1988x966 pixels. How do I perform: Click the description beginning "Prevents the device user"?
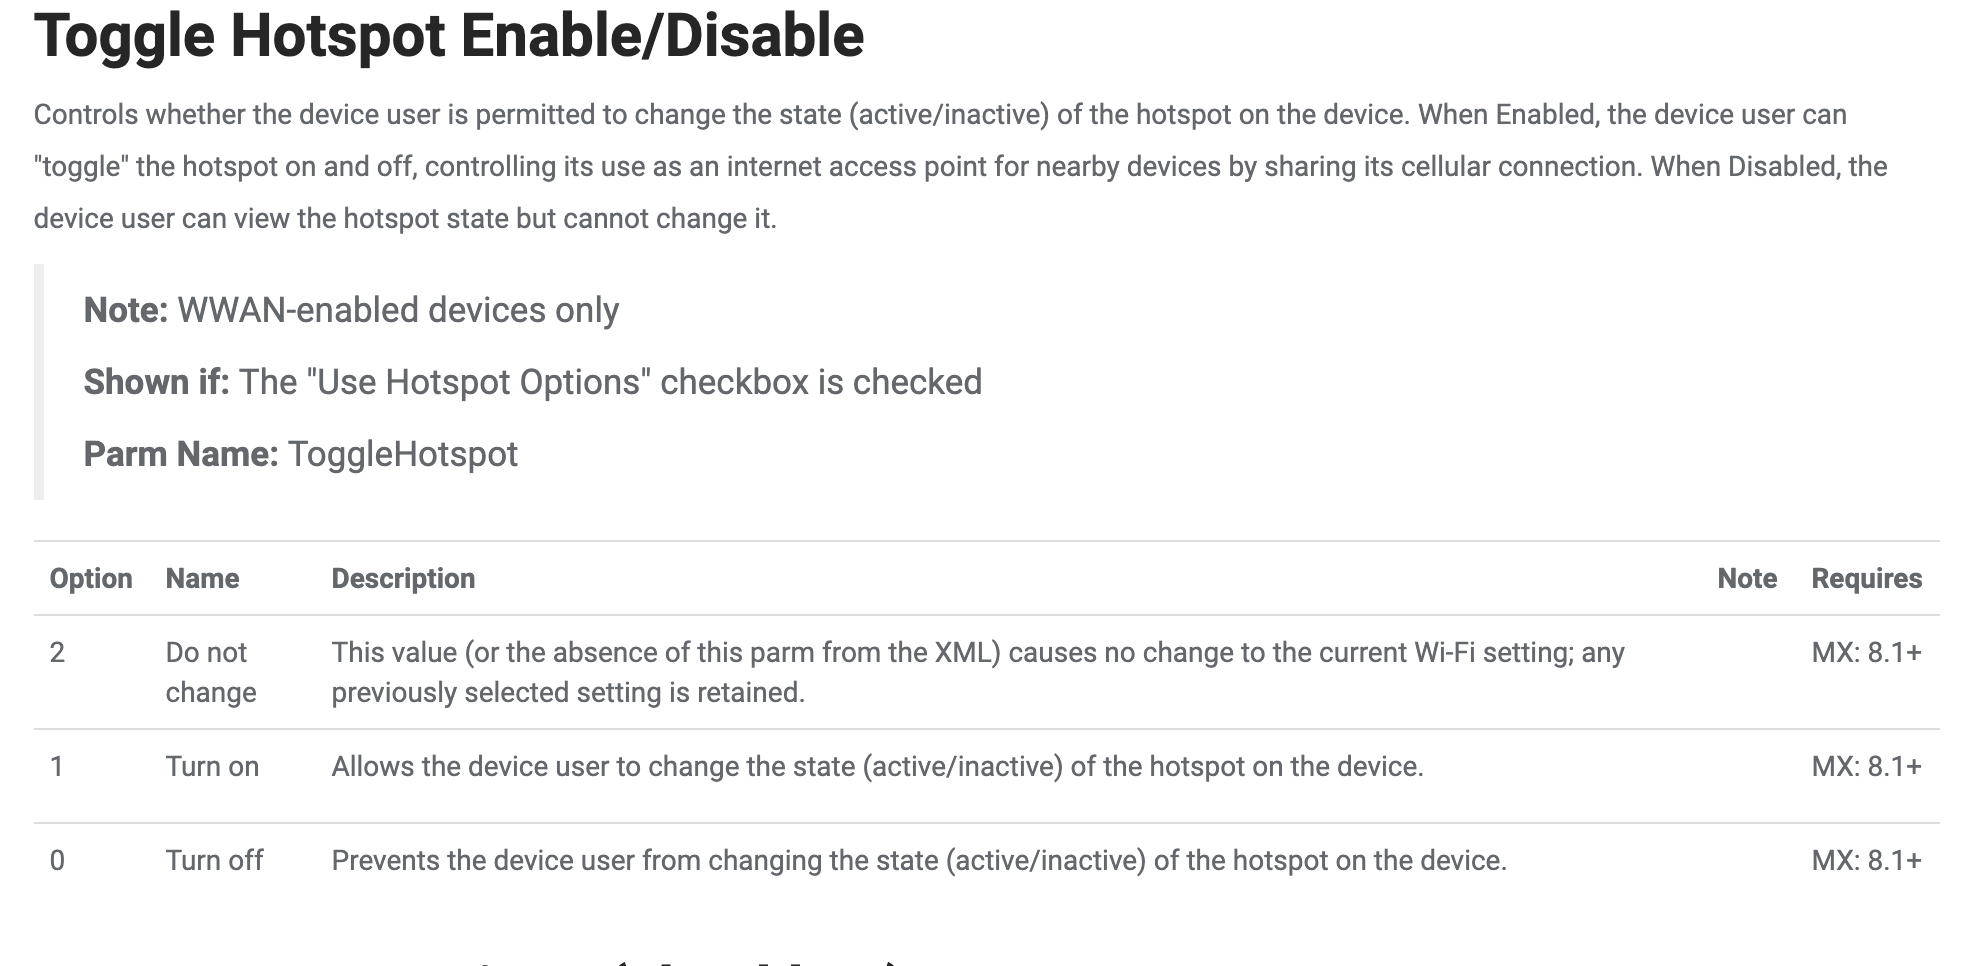918,860
